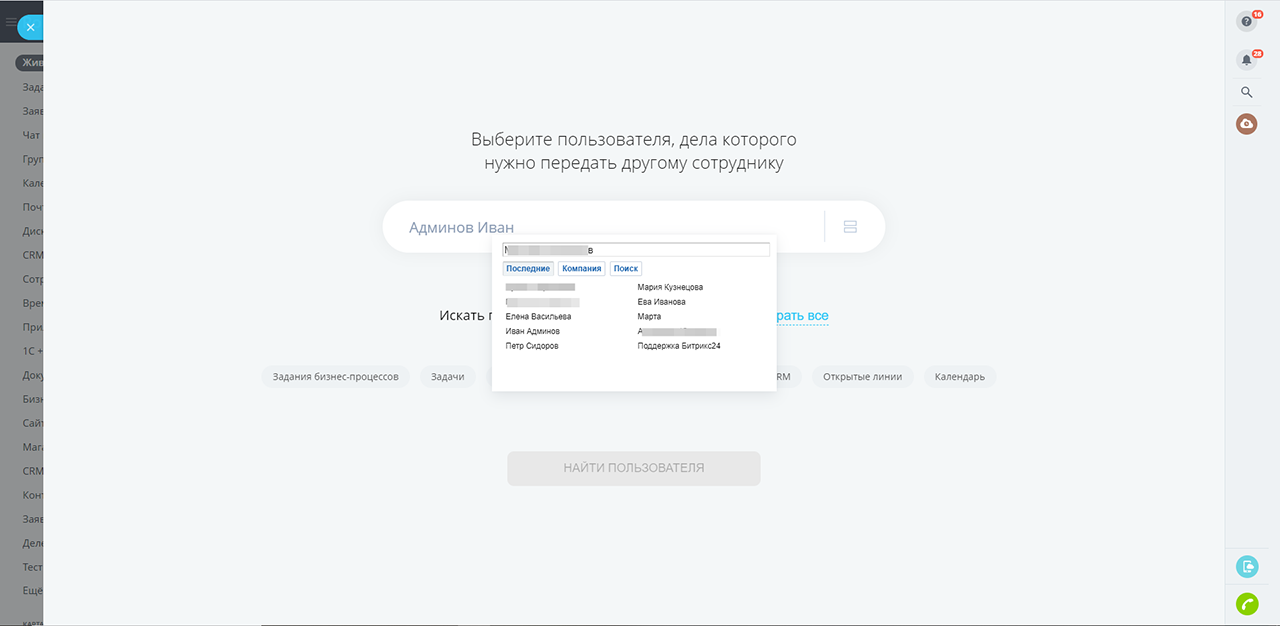Open the Диск item in left sidebar
Image resolution: width=1280 pixels, height=626 pixels.
(32, 231)
